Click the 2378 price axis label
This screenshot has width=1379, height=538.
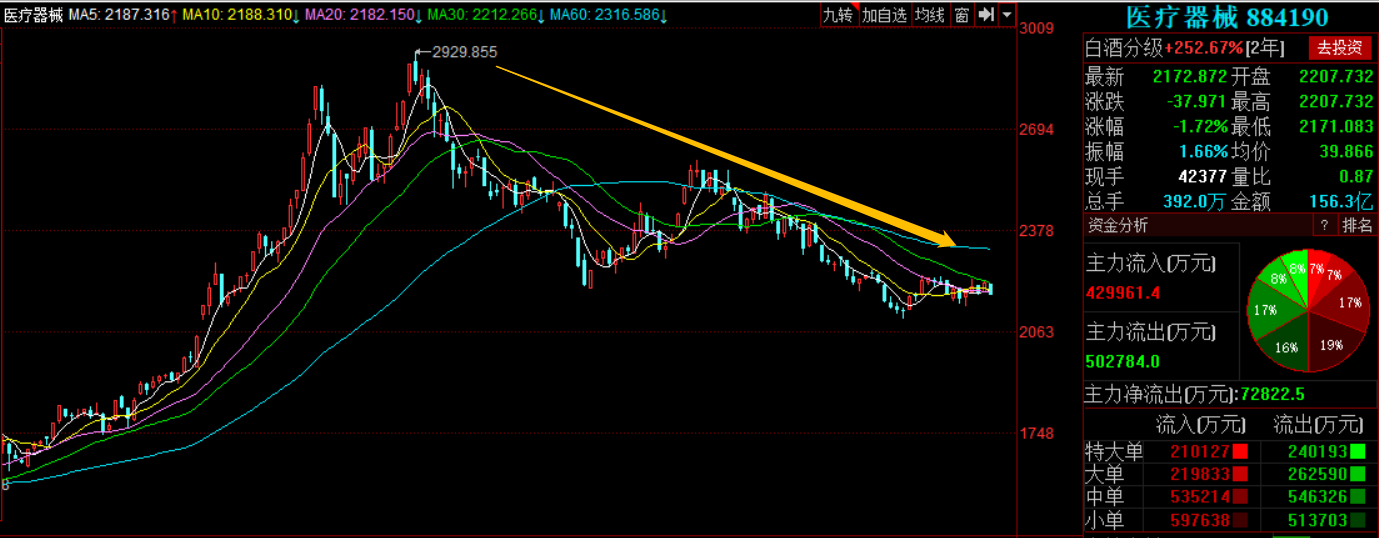1036,231
